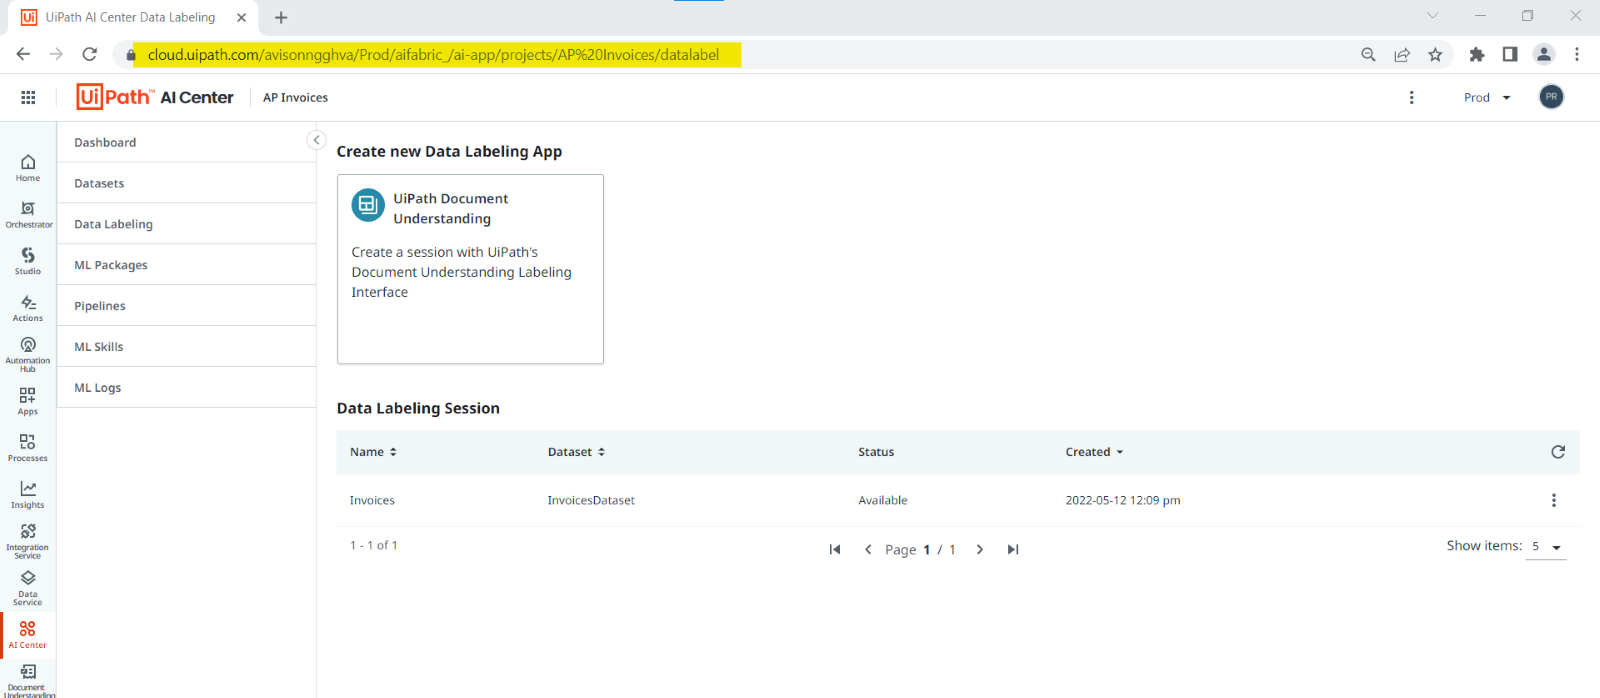Open the Datasets menu item
The image size is (1600, 698).
point(187,183)
